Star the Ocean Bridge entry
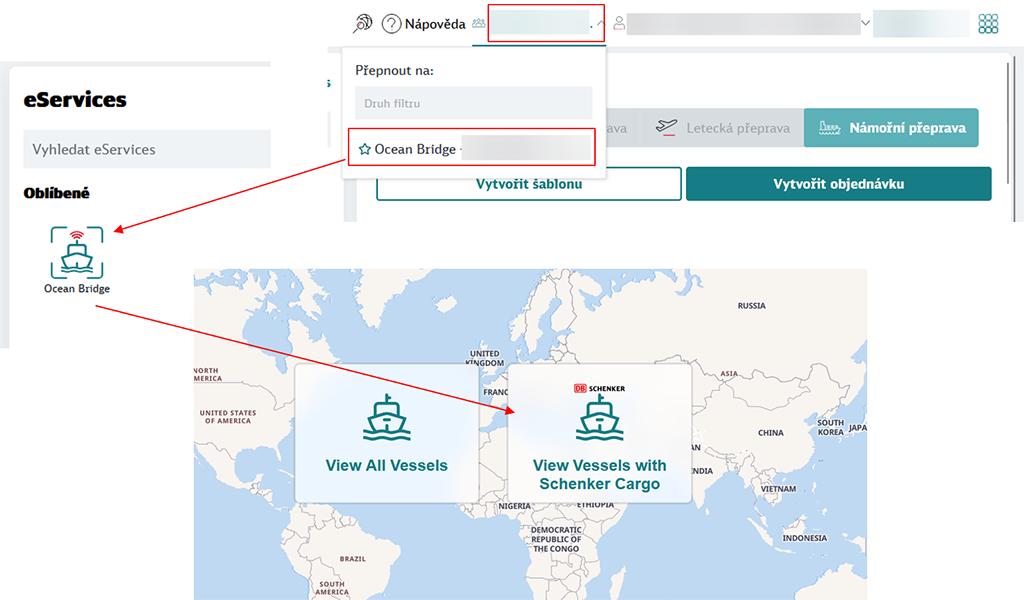 [x=364, y=150]
